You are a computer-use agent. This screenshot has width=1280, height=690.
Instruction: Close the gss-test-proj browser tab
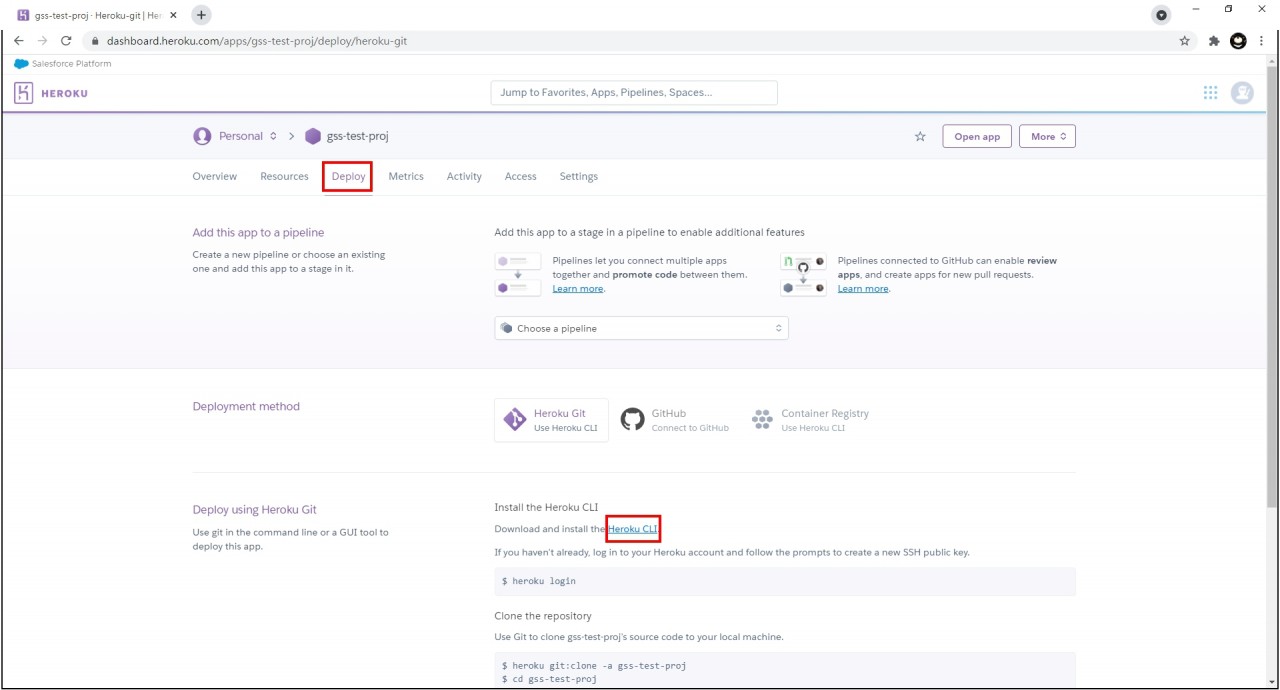[x=173, y=15]
